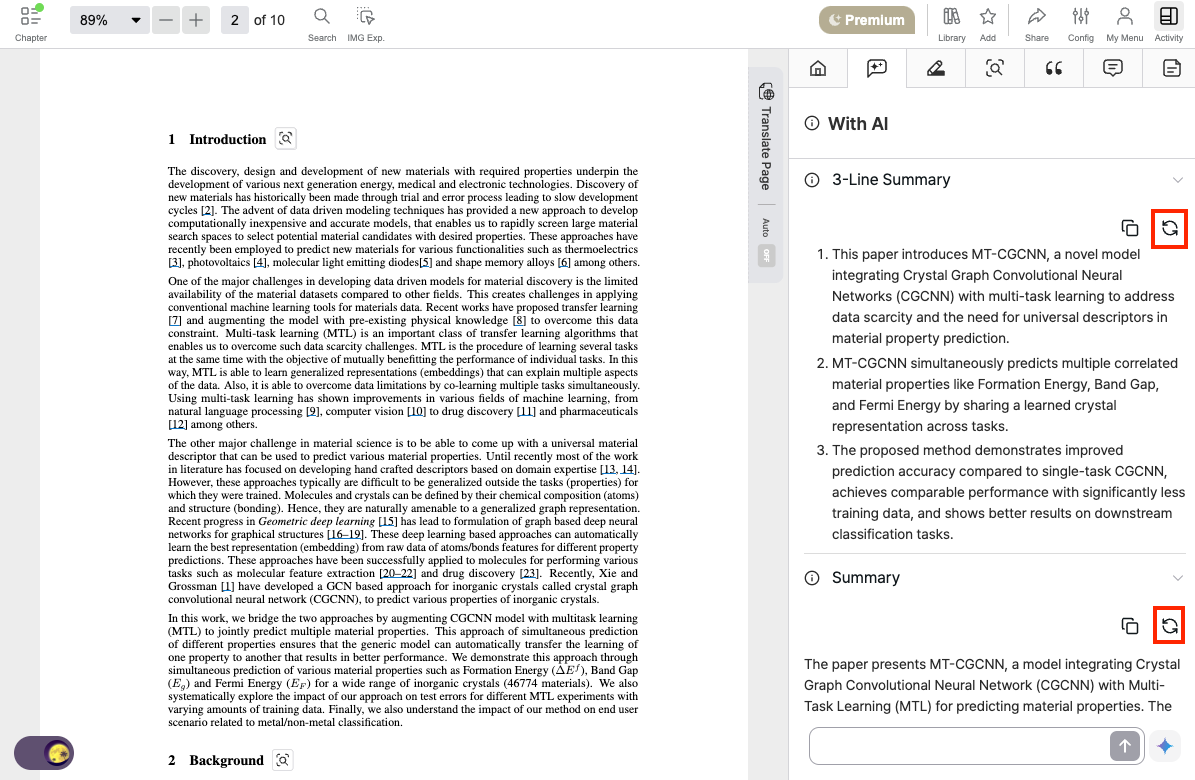1195x780 pixels.
Task: Follow citation link [15] in the text
Action: (388, 522)
